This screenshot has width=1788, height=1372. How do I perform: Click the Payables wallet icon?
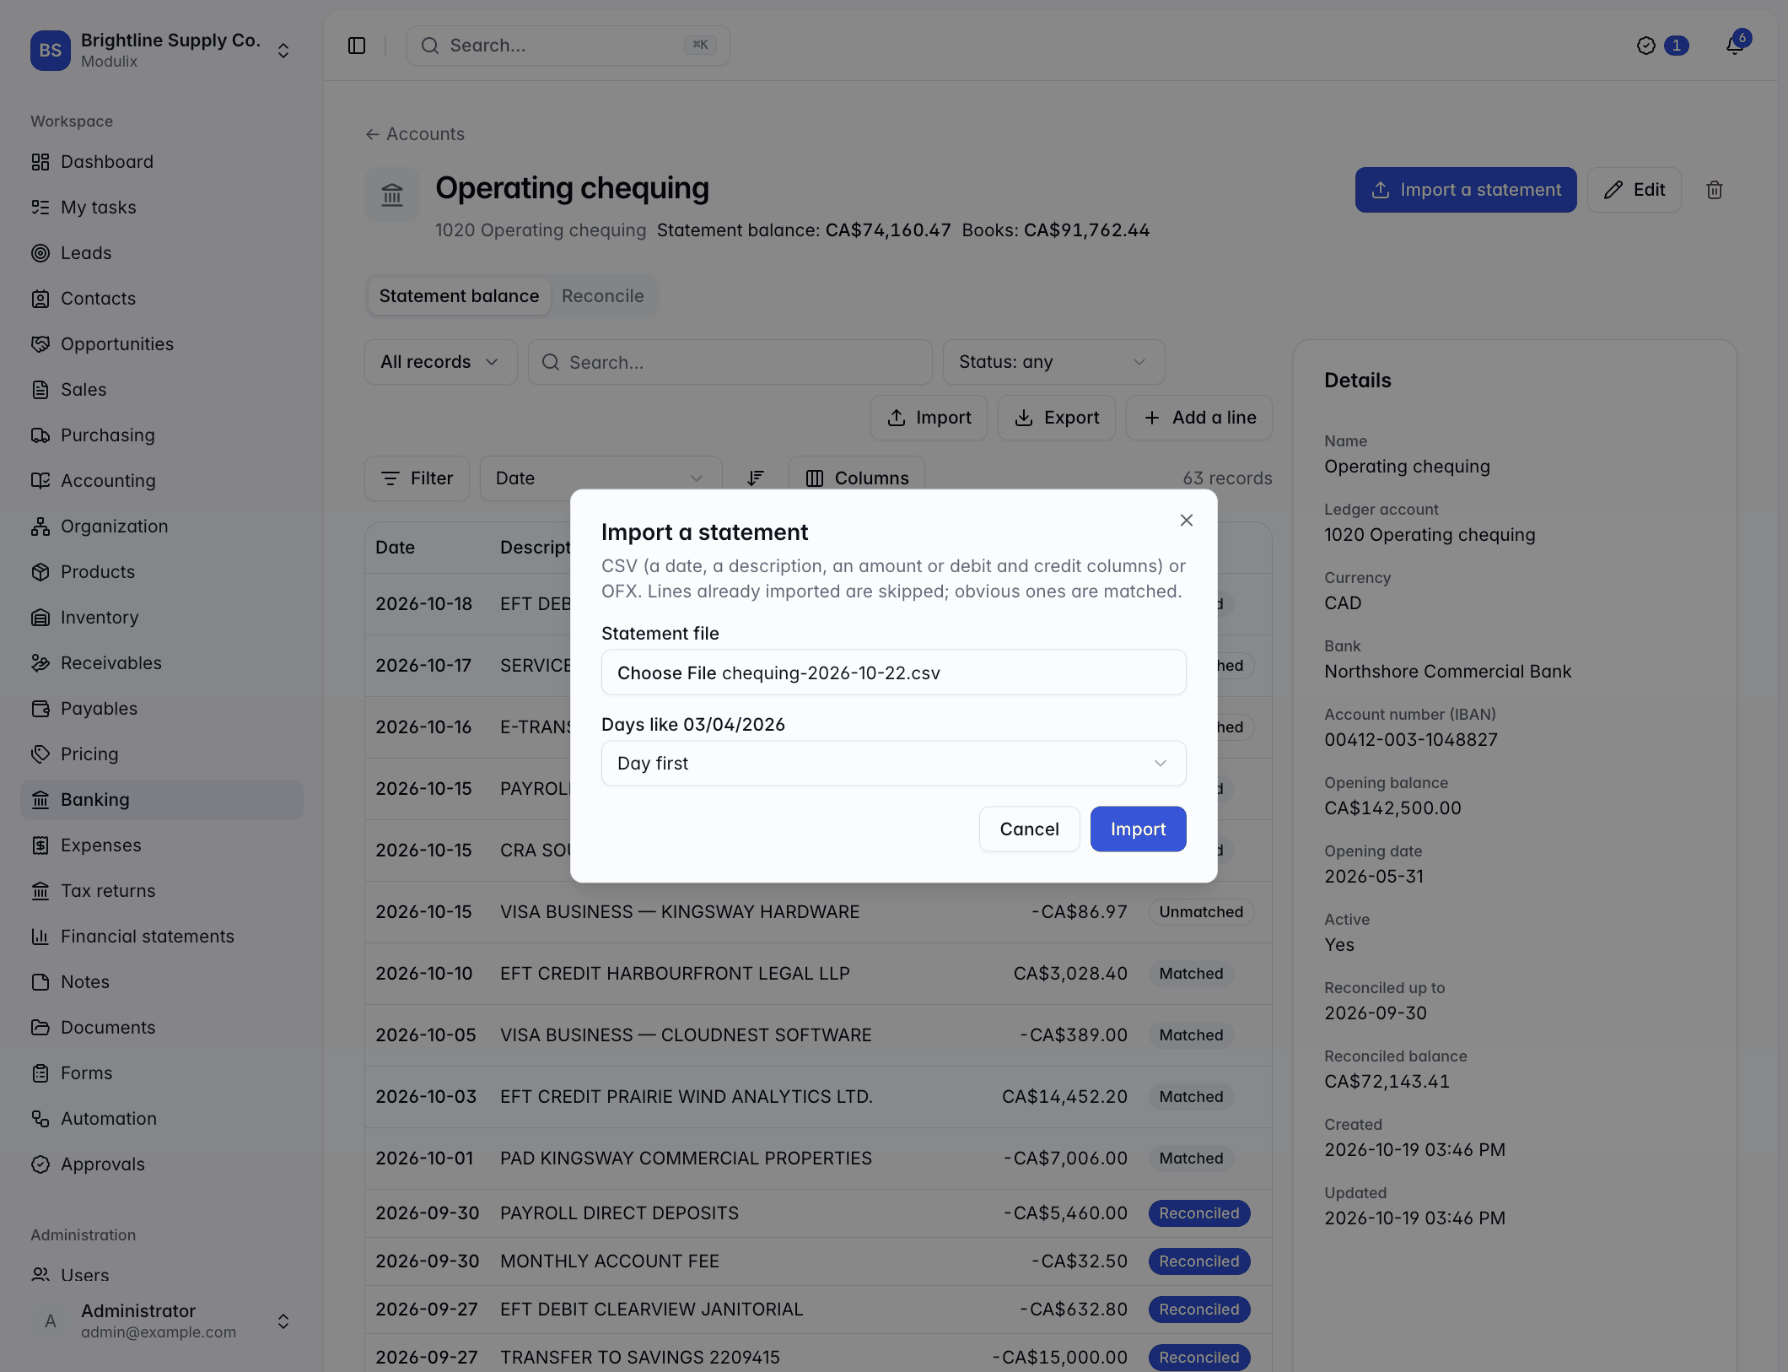(x=40, y=708)
